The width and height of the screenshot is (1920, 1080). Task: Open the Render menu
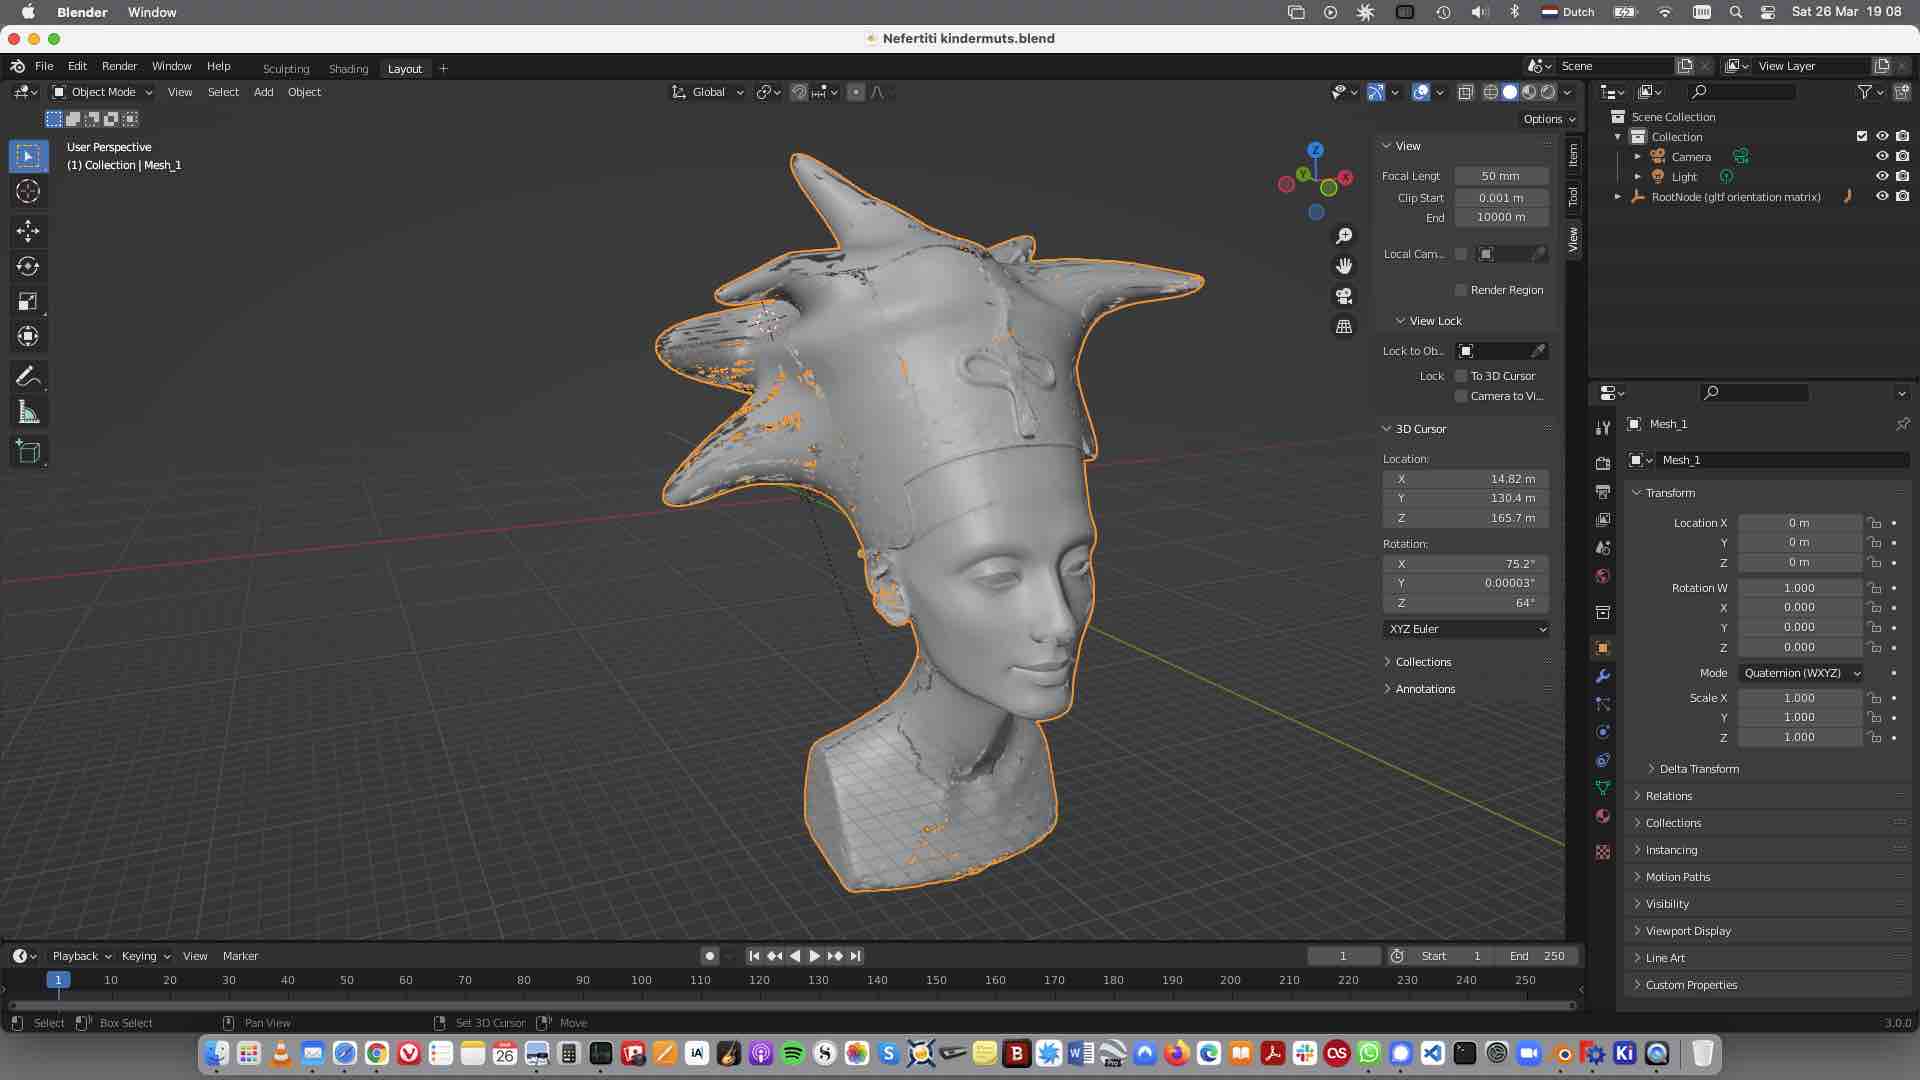tap(119, 66)
